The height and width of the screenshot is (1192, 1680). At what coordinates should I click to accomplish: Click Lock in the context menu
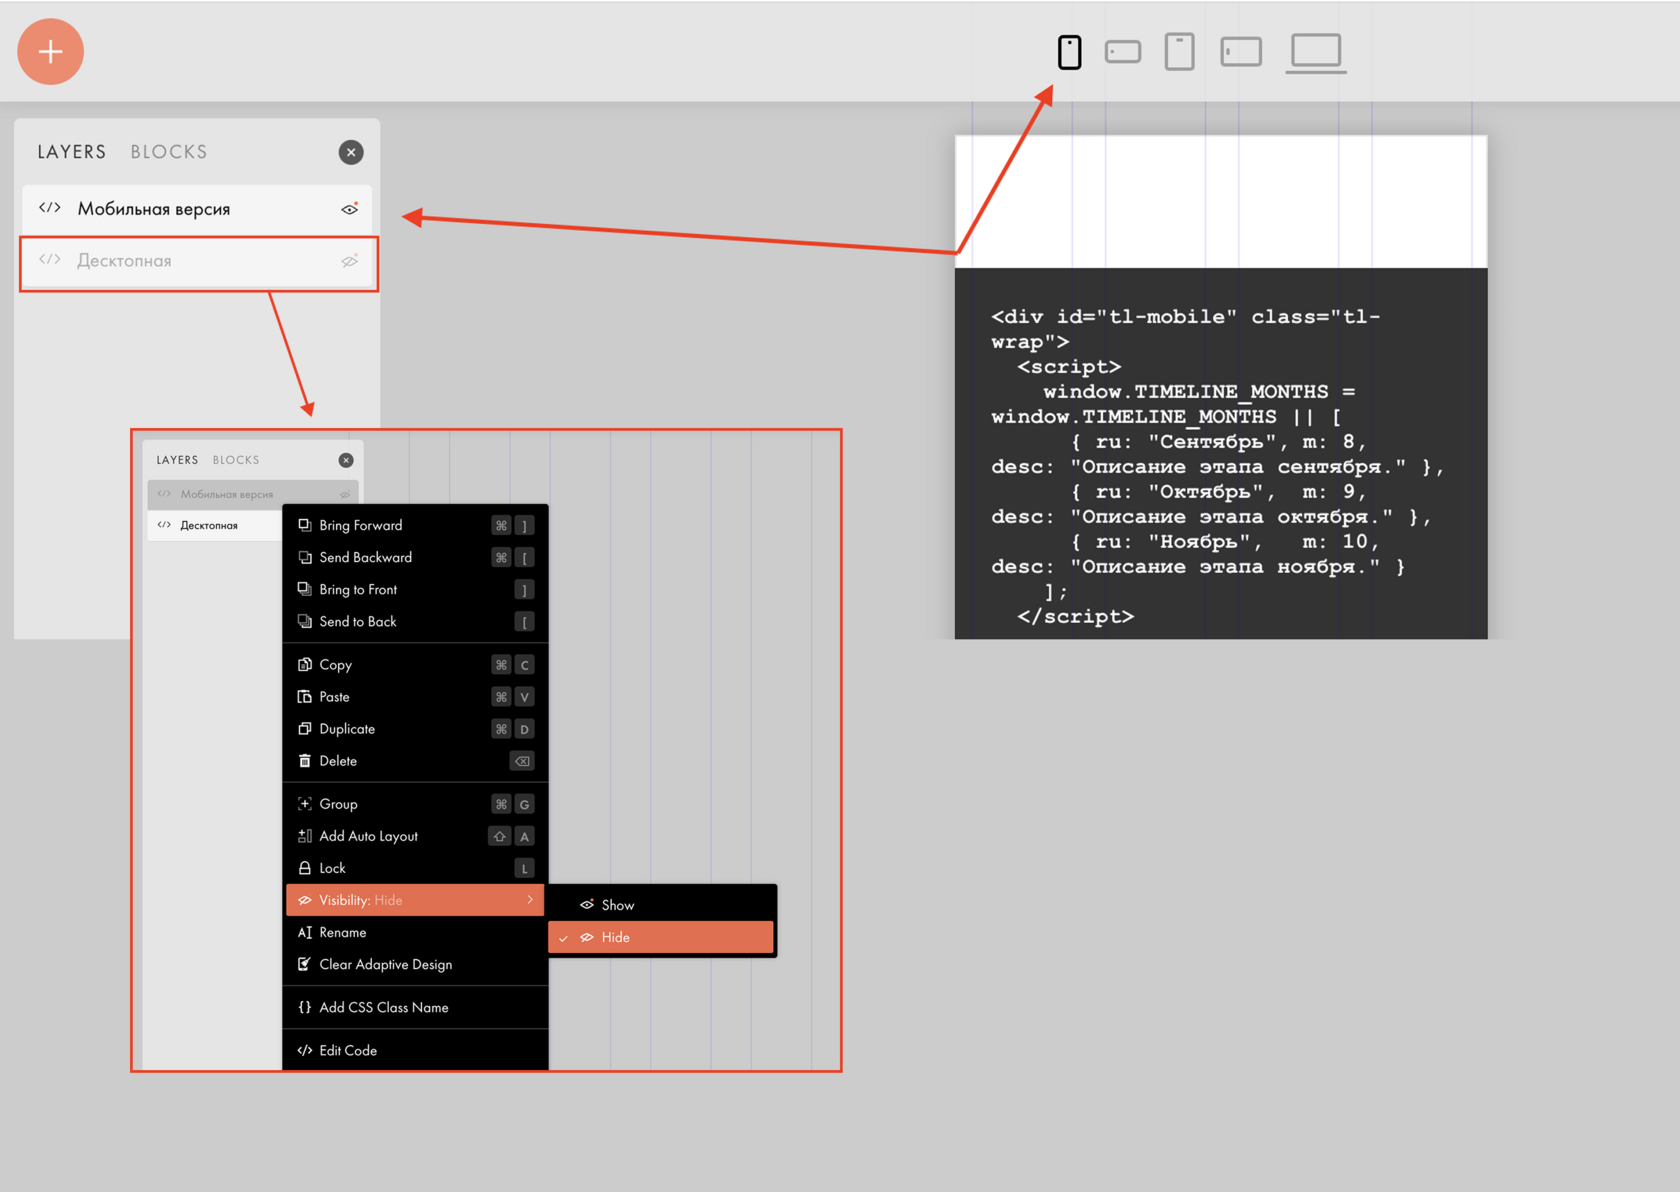pyautogui.click(x=415, y=868)
